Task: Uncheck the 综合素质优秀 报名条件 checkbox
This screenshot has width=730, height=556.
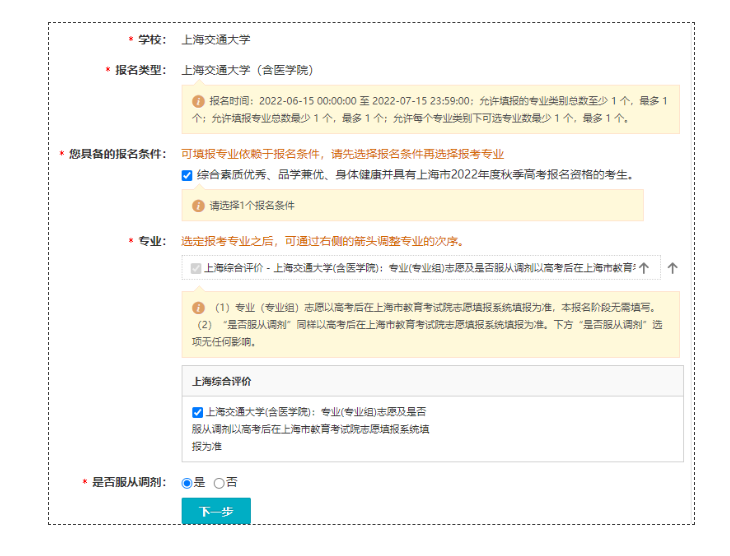Action: pyautogui.click(x=187, y=175)
